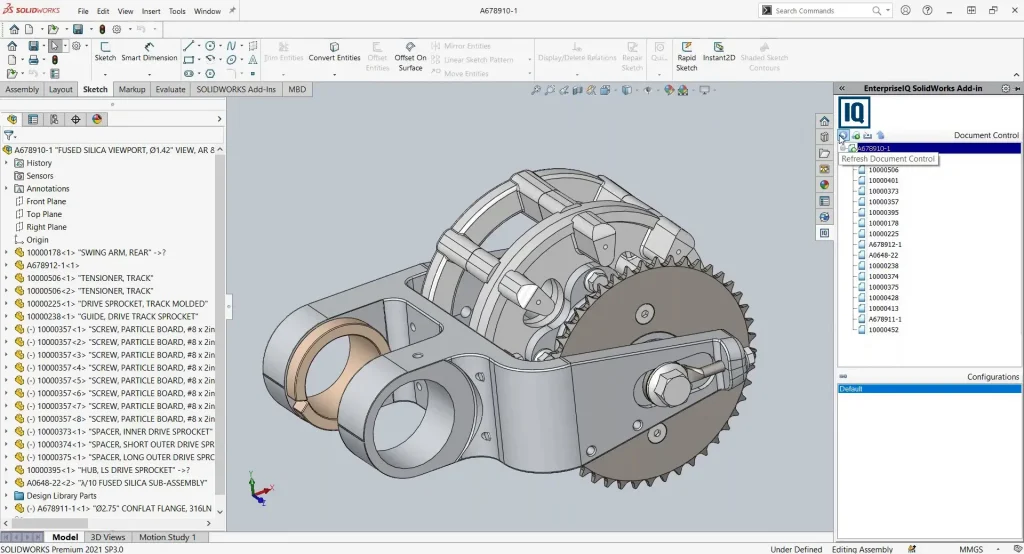1024x554 pixels.
Task: Open the Motion Study 1 tab
Action: pos(167,537)
